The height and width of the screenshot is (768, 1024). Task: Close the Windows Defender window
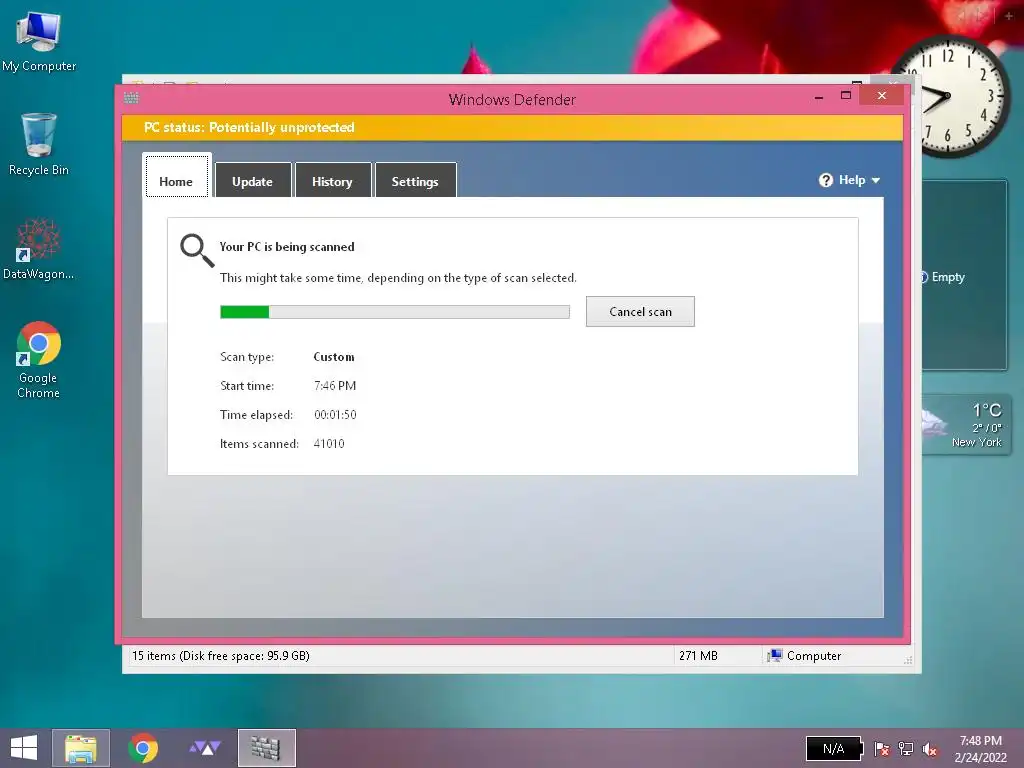tap(882, 95)
